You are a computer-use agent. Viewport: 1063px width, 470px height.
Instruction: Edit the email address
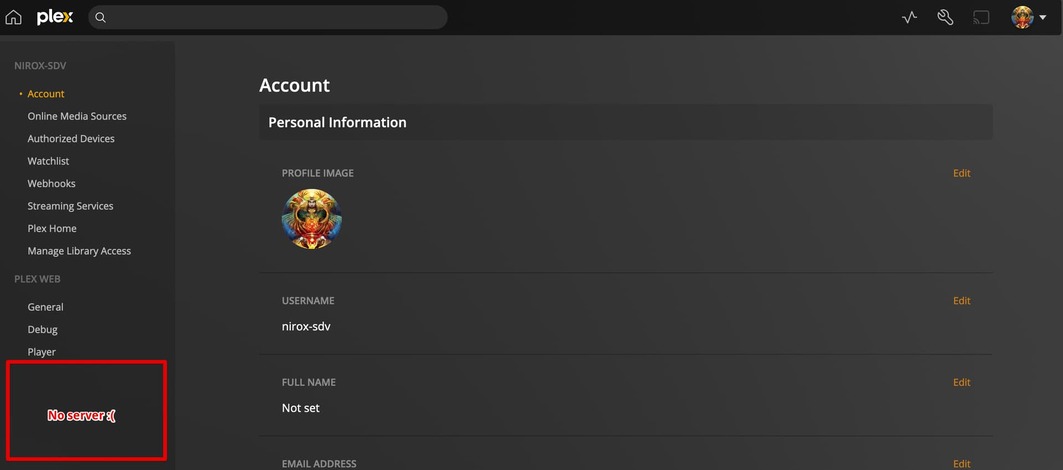pyautogui.click(x=961, y=463)
